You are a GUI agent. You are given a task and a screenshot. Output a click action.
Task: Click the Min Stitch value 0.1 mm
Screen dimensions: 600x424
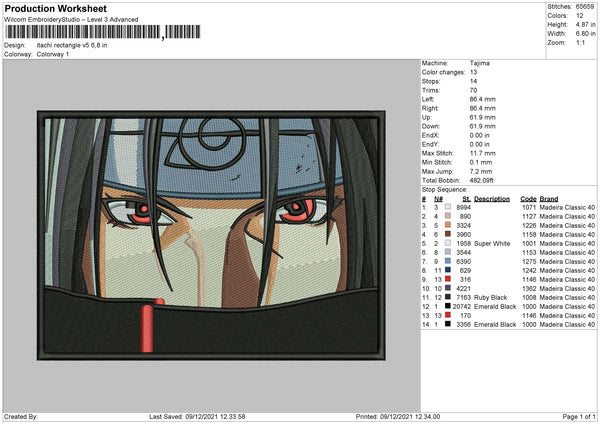tap(481, 162)
